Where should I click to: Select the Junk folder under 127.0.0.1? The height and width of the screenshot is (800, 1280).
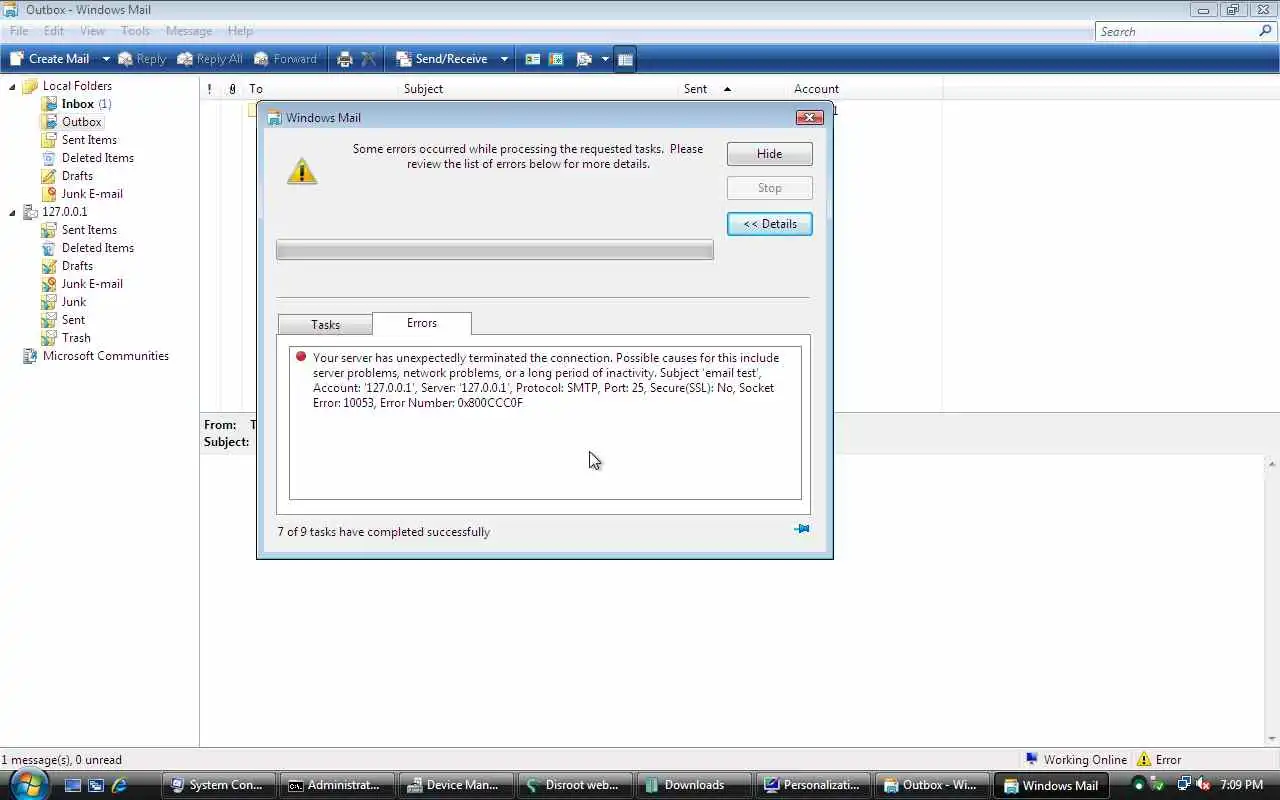(64, 302)
